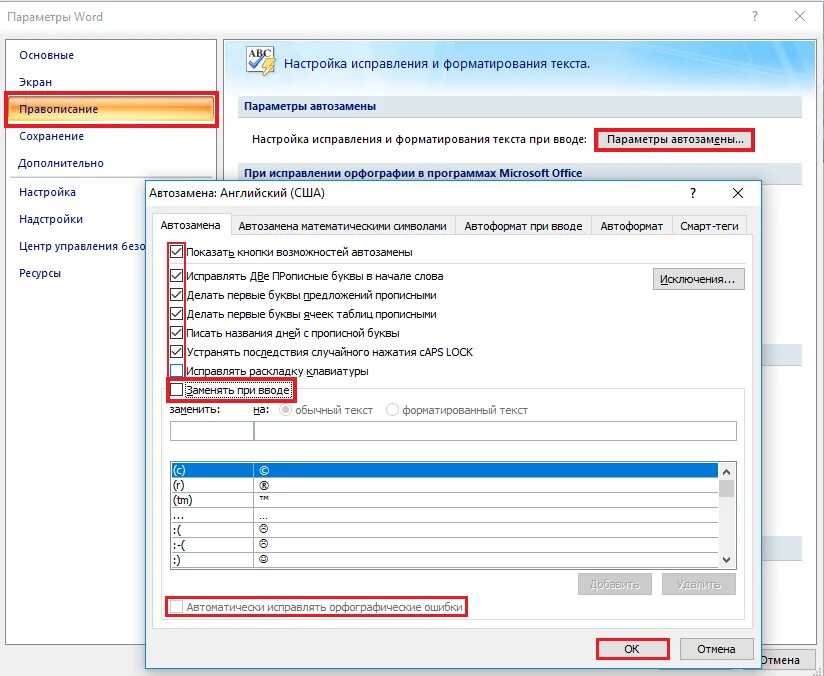
Task: Click the disabled Удалить button
Action: point(698,584)
